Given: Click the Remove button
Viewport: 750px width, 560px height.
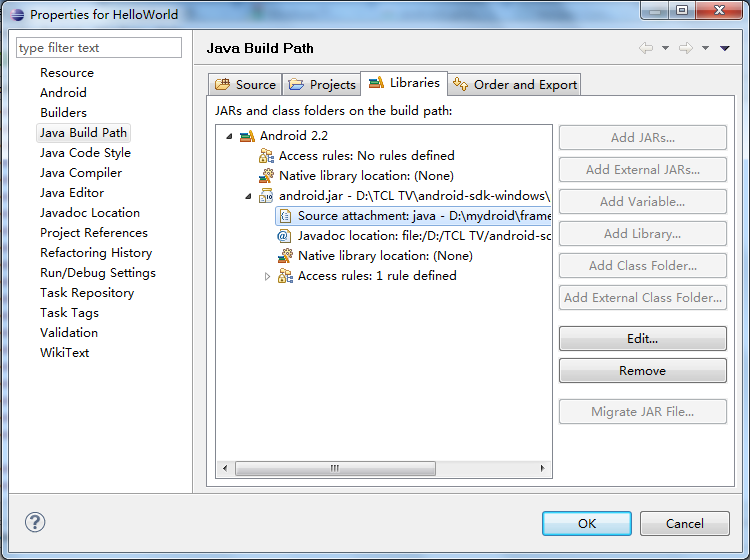Looking at the screenshot, I should pos(642,371).
